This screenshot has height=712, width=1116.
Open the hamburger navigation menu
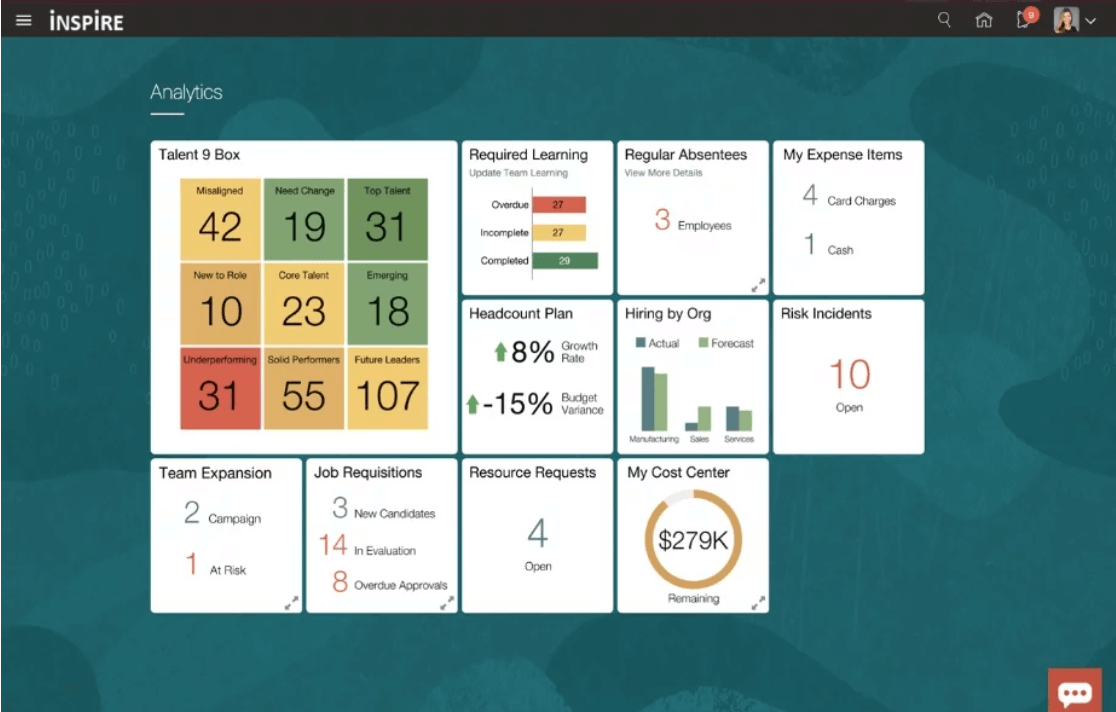pyautogui.click(x=24, y=20)
